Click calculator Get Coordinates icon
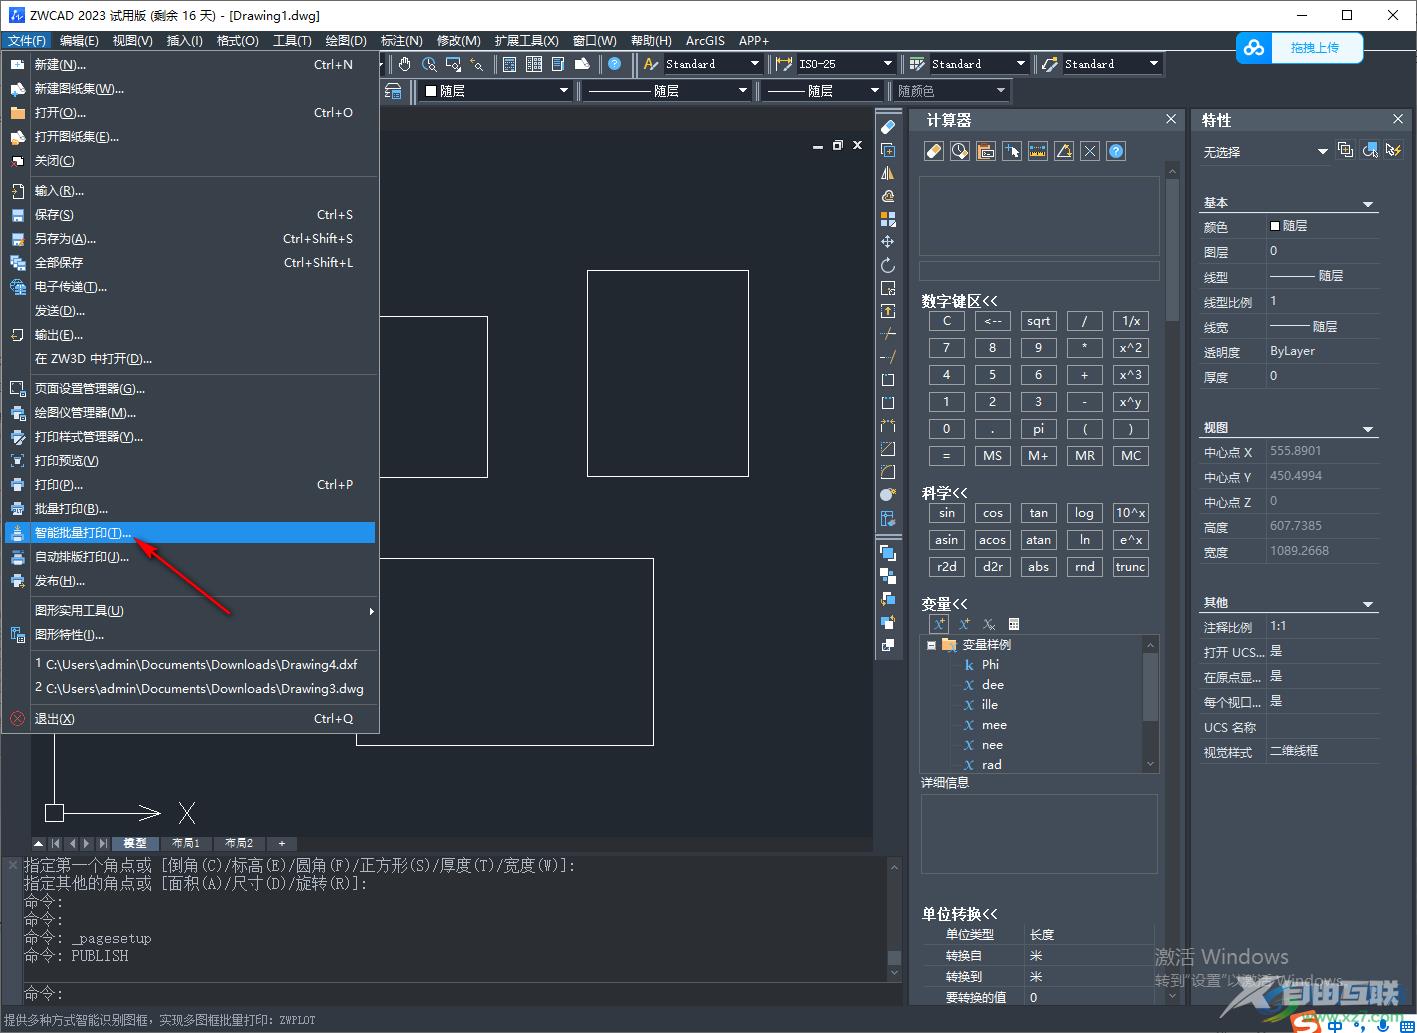The image size is (1417, 1033). coord(1012,151)
